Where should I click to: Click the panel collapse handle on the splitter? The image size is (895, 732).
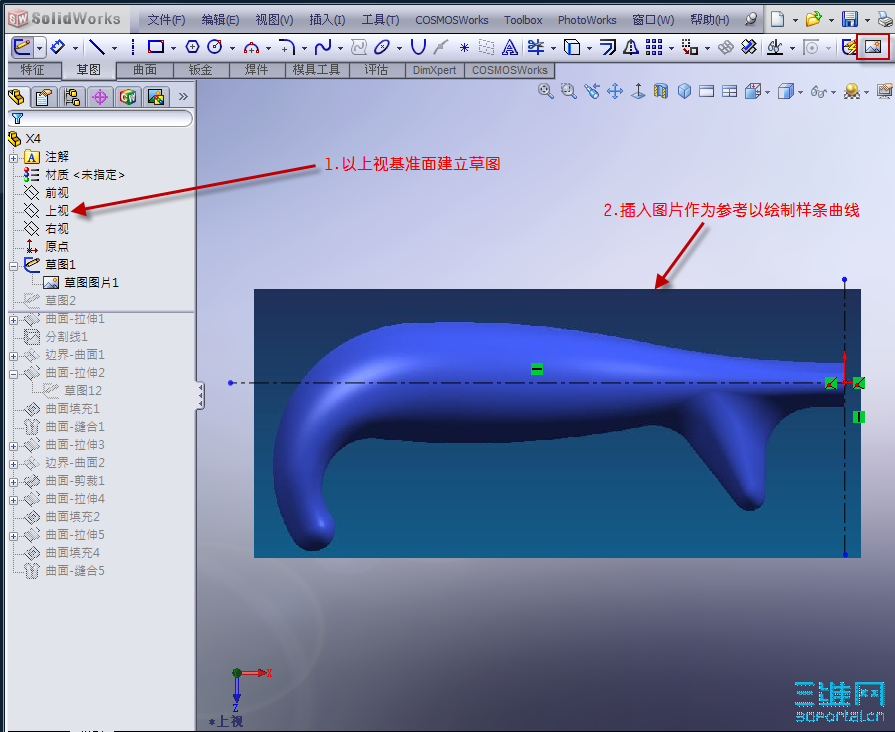[200, 396]
